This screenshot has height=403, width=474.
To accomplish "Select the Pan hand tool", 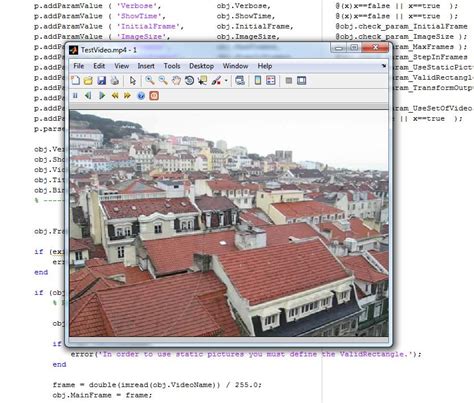I will point(176,80).
